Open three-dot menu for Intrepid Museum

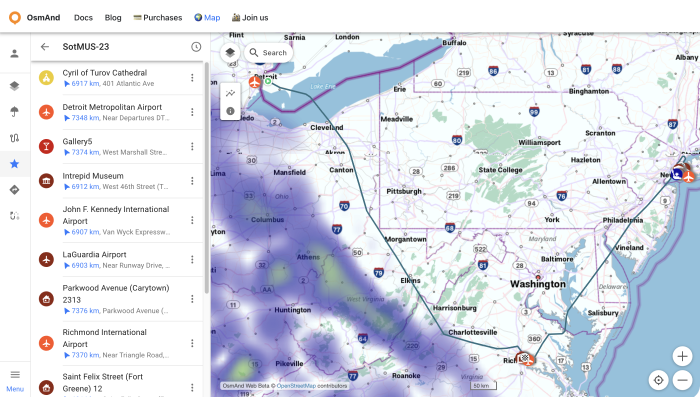click(192, 181)
